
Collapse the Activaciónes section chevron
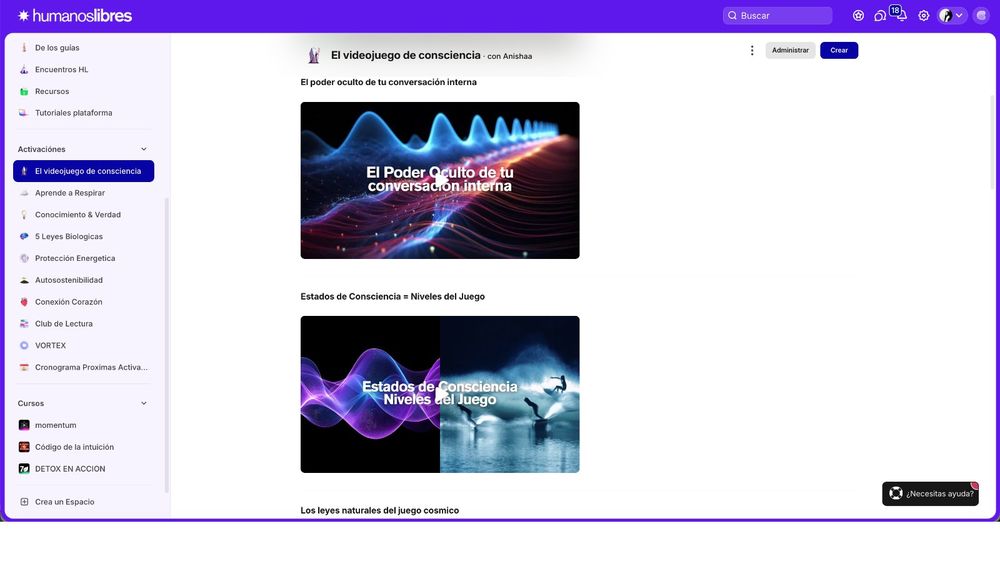click(143, 149)
